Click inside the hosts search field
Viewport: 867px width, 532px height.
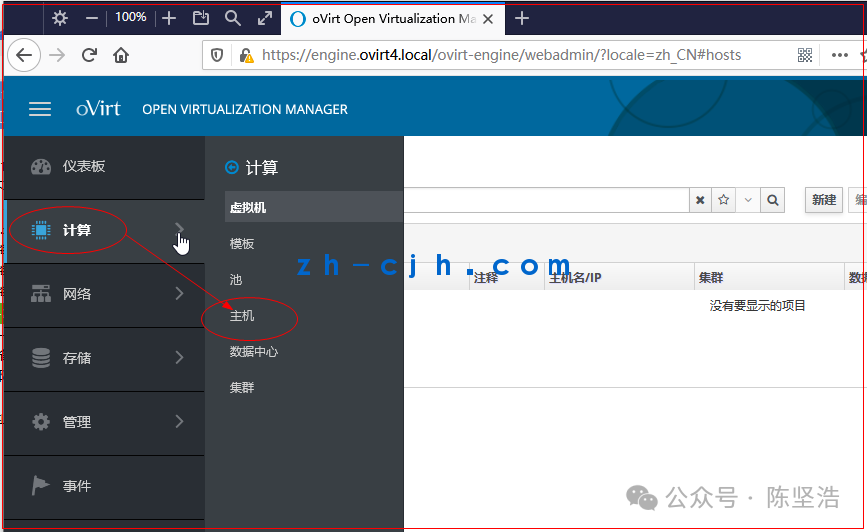click(546, 200)
